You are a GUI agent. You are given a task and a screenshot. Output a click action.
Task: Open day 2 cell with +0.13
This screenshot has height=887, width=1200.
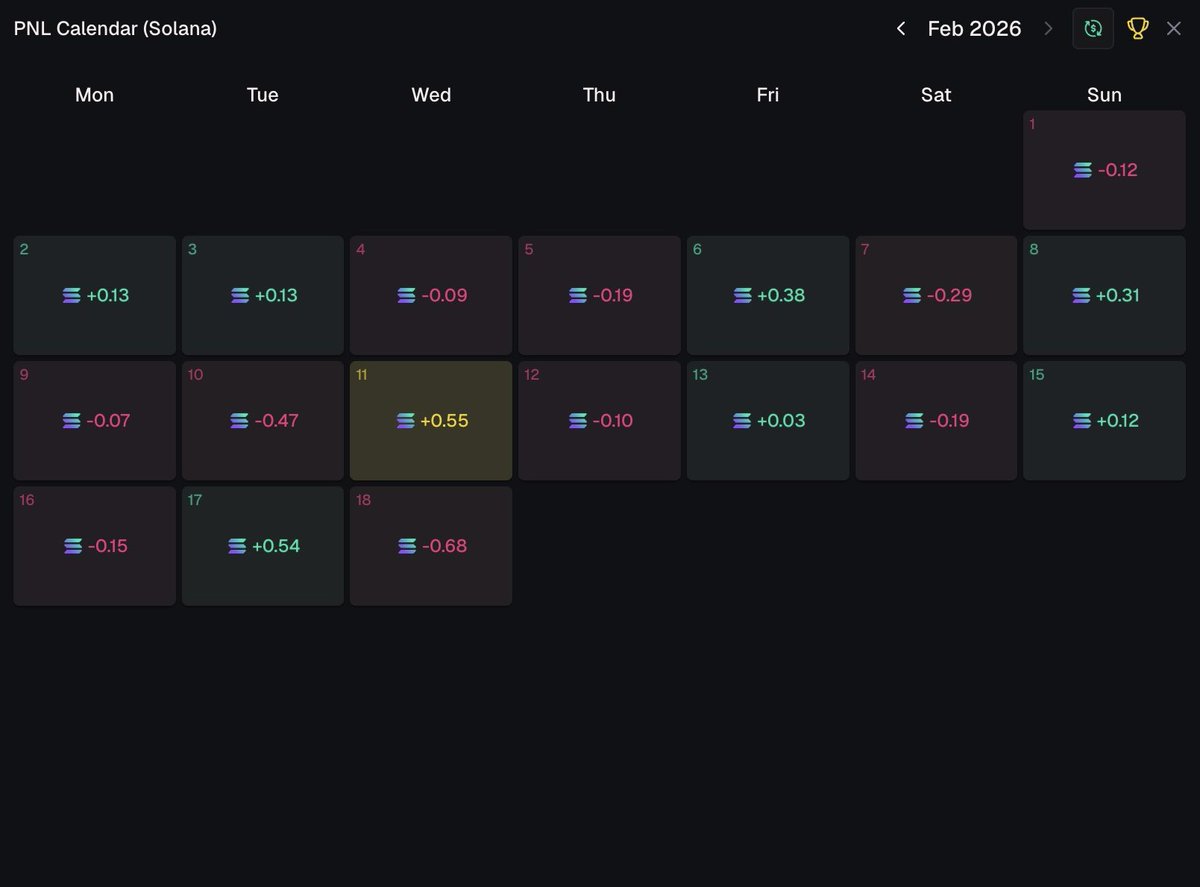pyautogui.click(x=95, y=295)
